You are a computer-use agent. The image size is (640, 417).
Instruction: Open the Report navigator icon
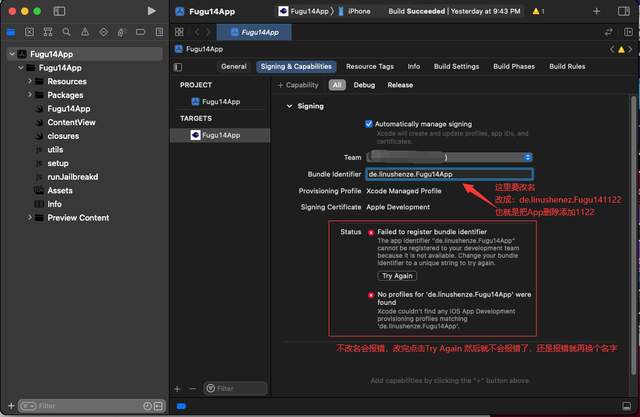(159, 32)
